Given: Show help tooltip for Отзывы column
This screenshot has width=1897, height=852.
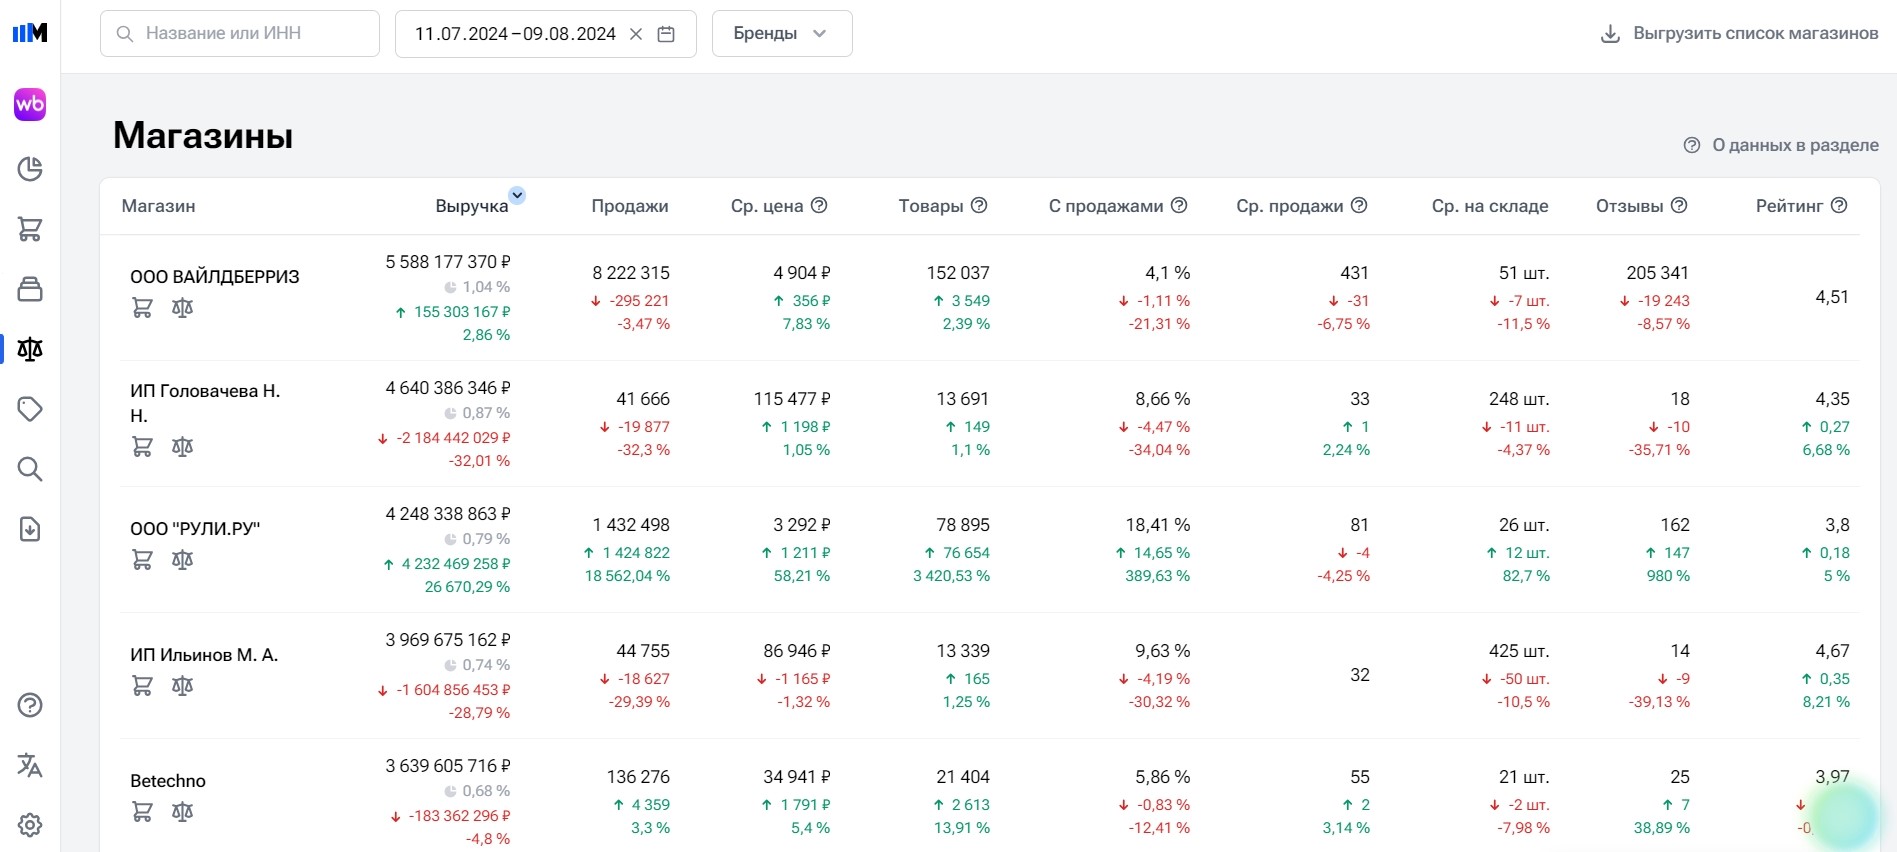Looking at the screenshot, I should [1679, 205].
